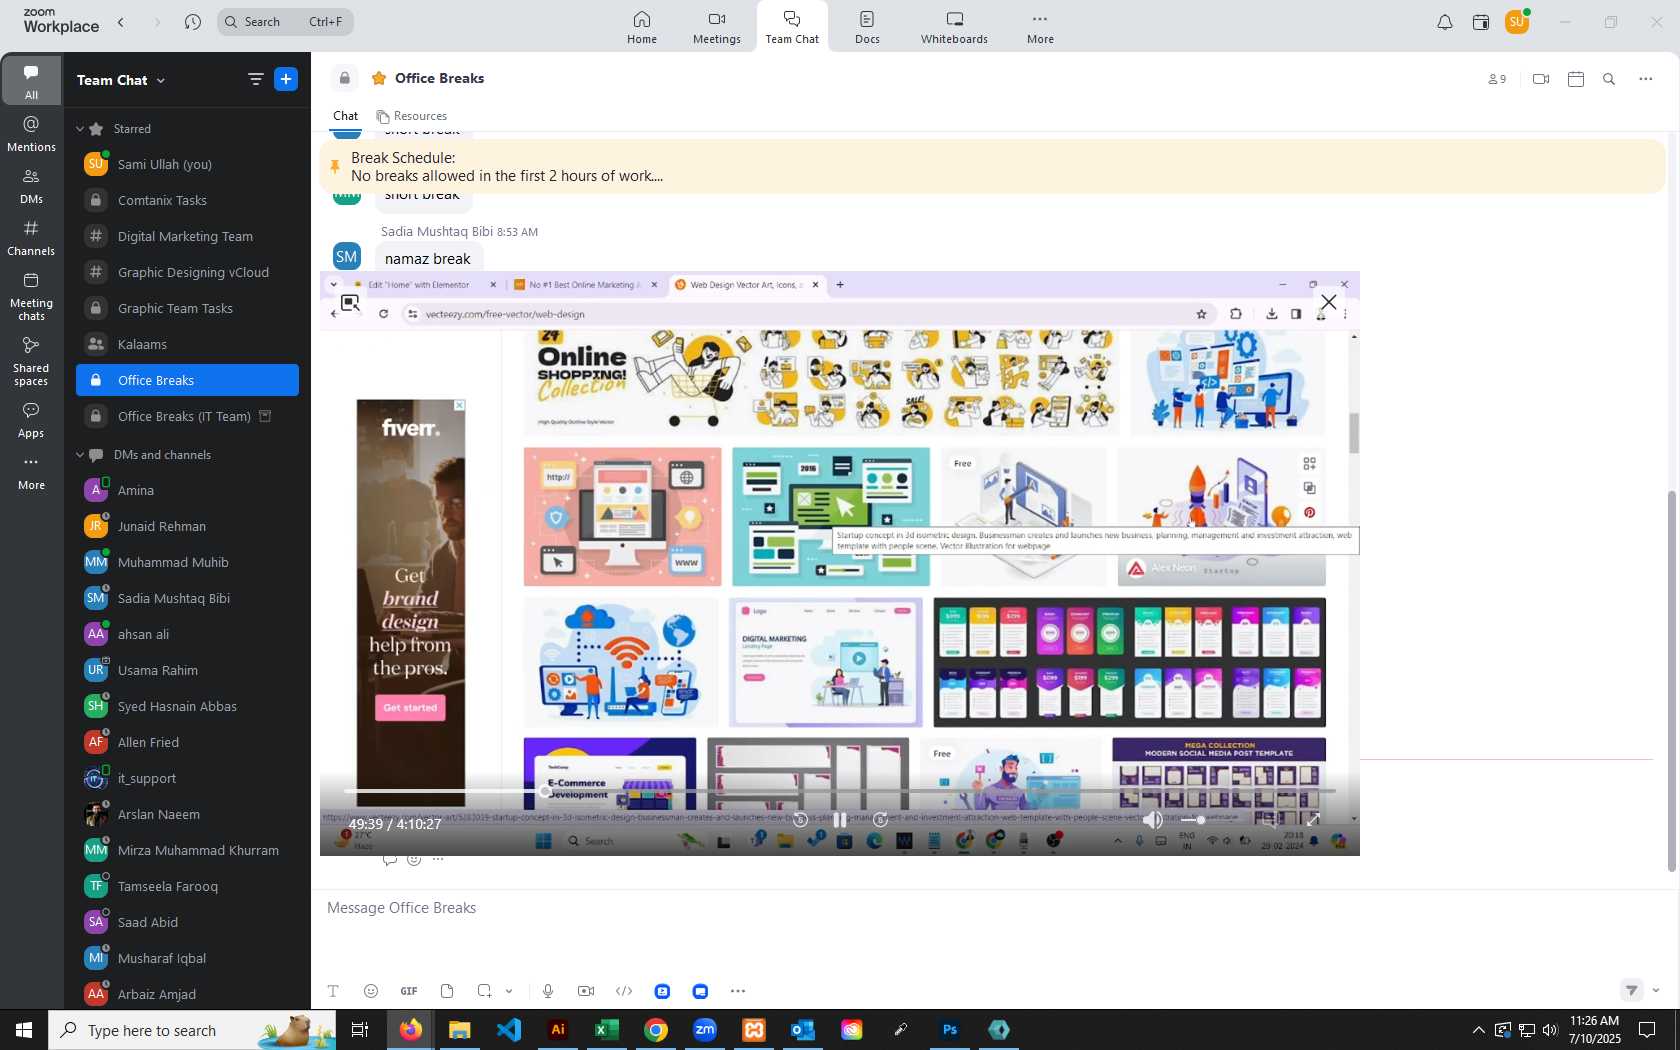Adjust the video volume slider

[1192, 820]
